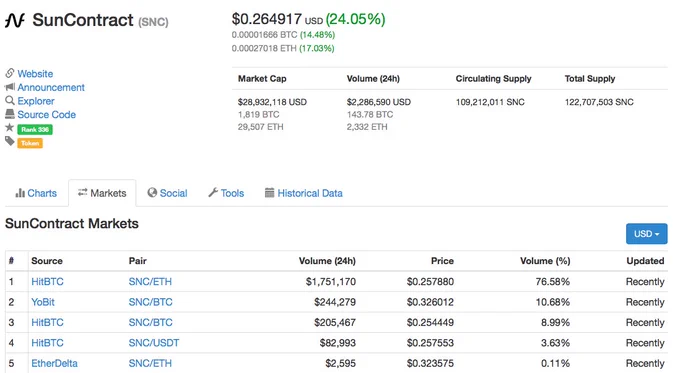The width and height of the screenshot is (680, 373).
Task: Click the arrows icon on Markets tab
Action: [x=82, y=192]
